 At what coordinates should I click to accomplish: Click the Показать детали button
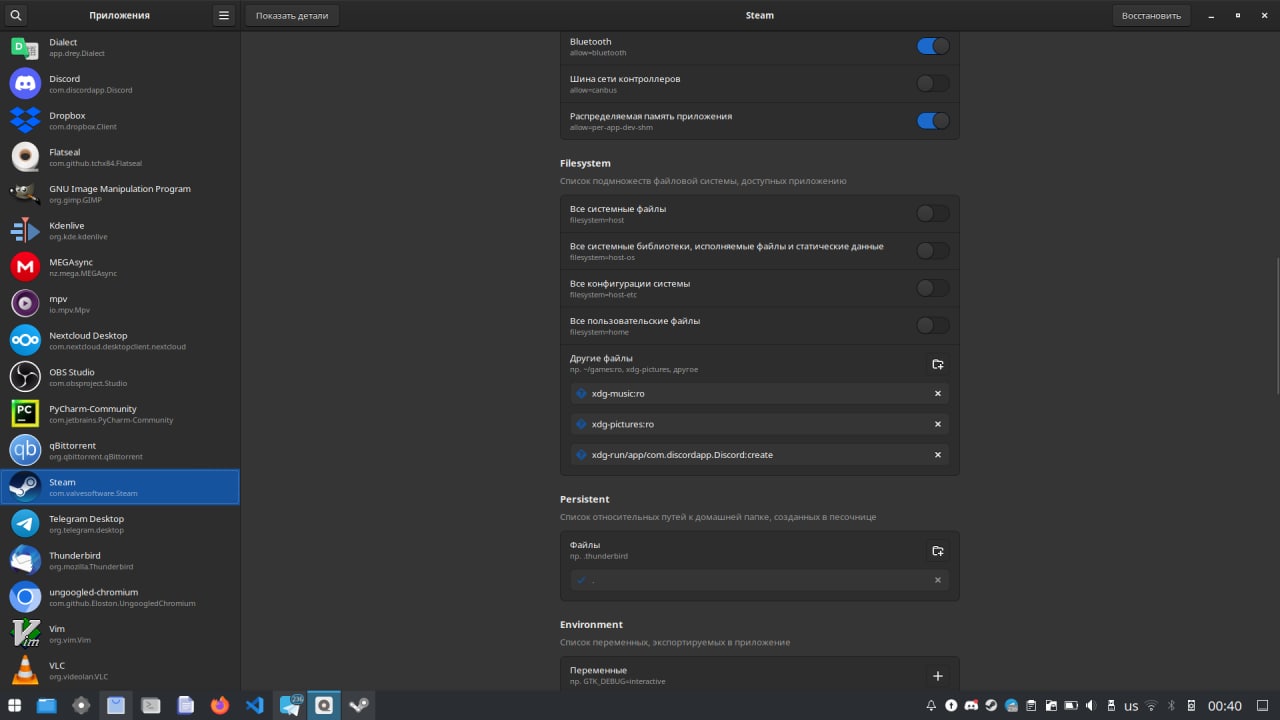pos(292,15)
